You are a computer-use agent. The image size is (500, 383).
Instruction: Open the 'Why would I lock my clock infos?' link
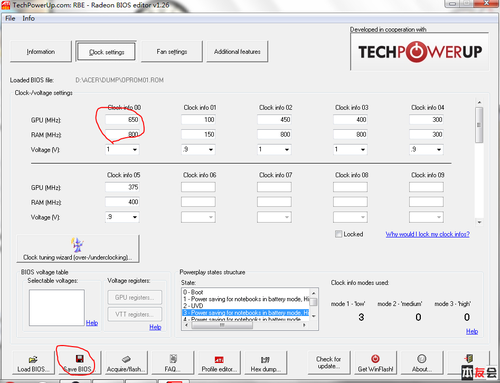(428, 234)
